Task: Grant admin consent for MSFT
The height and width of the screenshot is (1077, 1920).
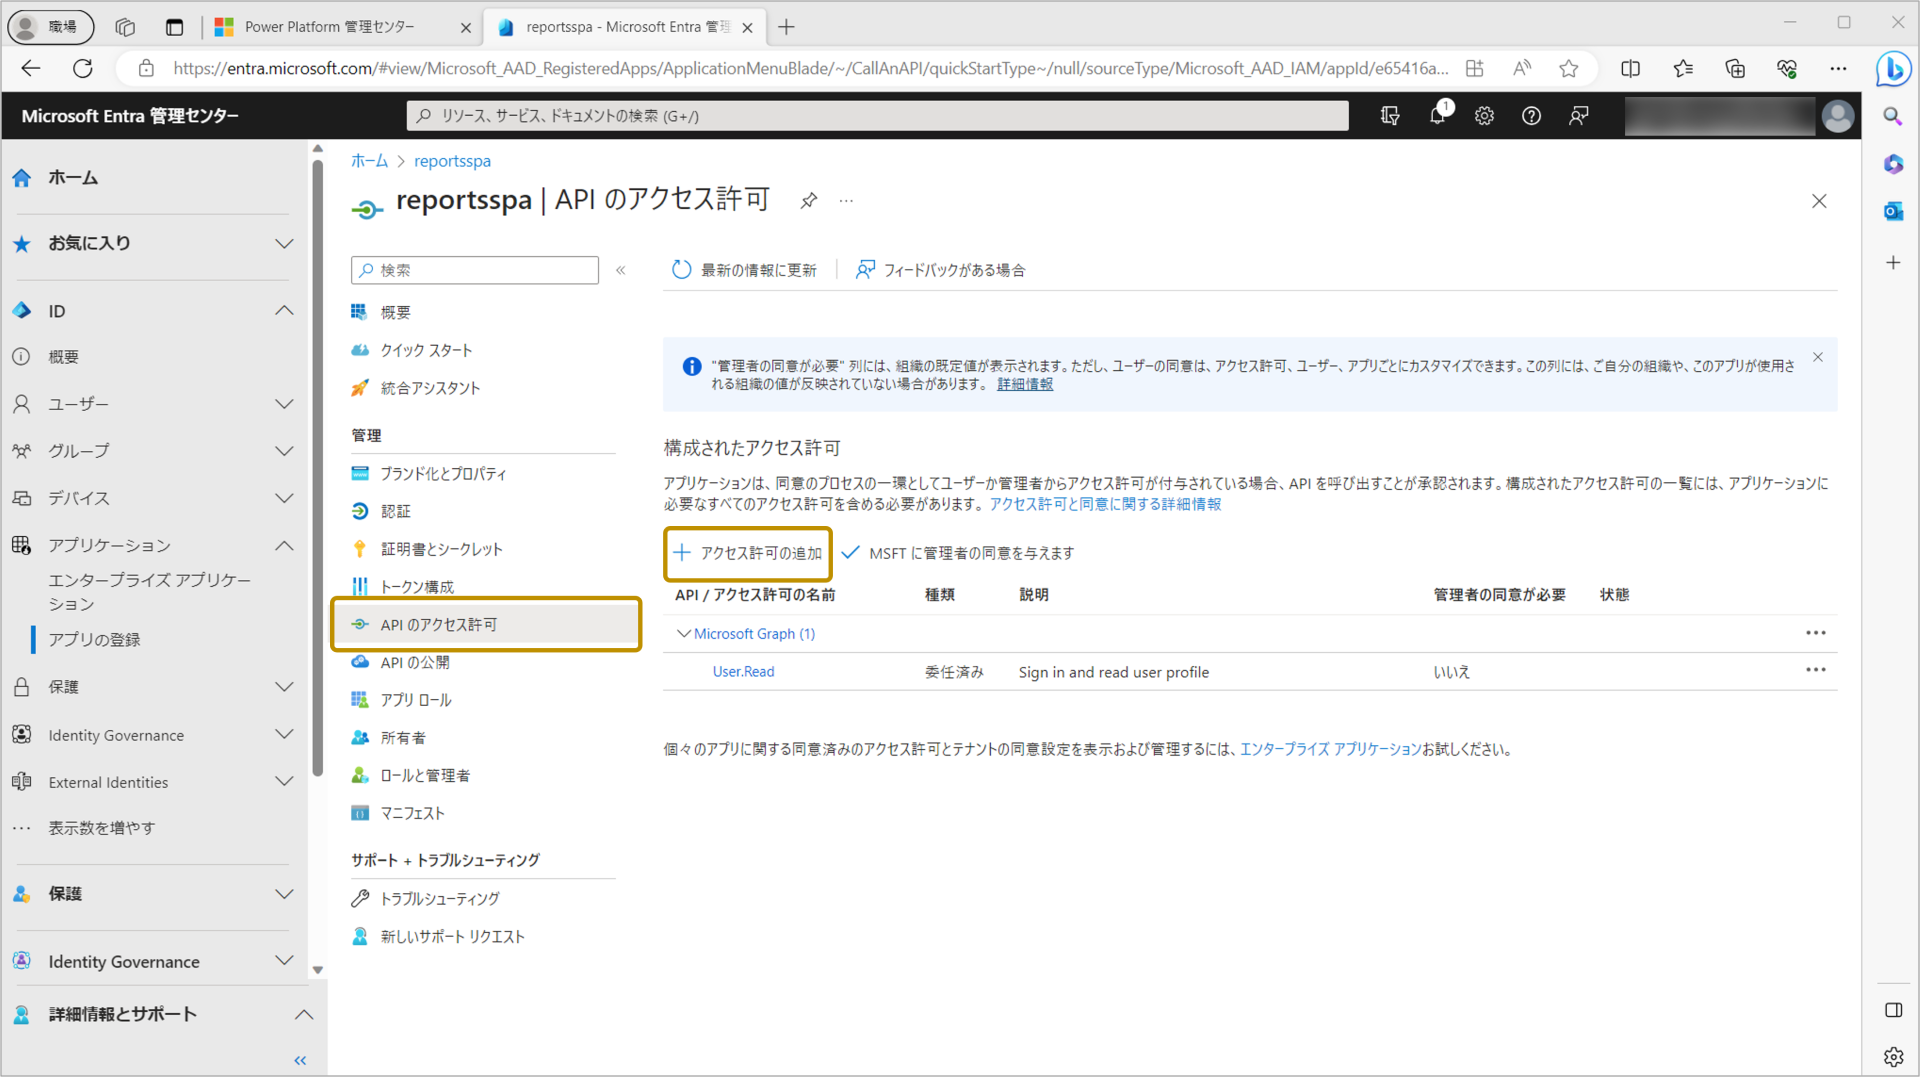Action: [x=957, y=553]
